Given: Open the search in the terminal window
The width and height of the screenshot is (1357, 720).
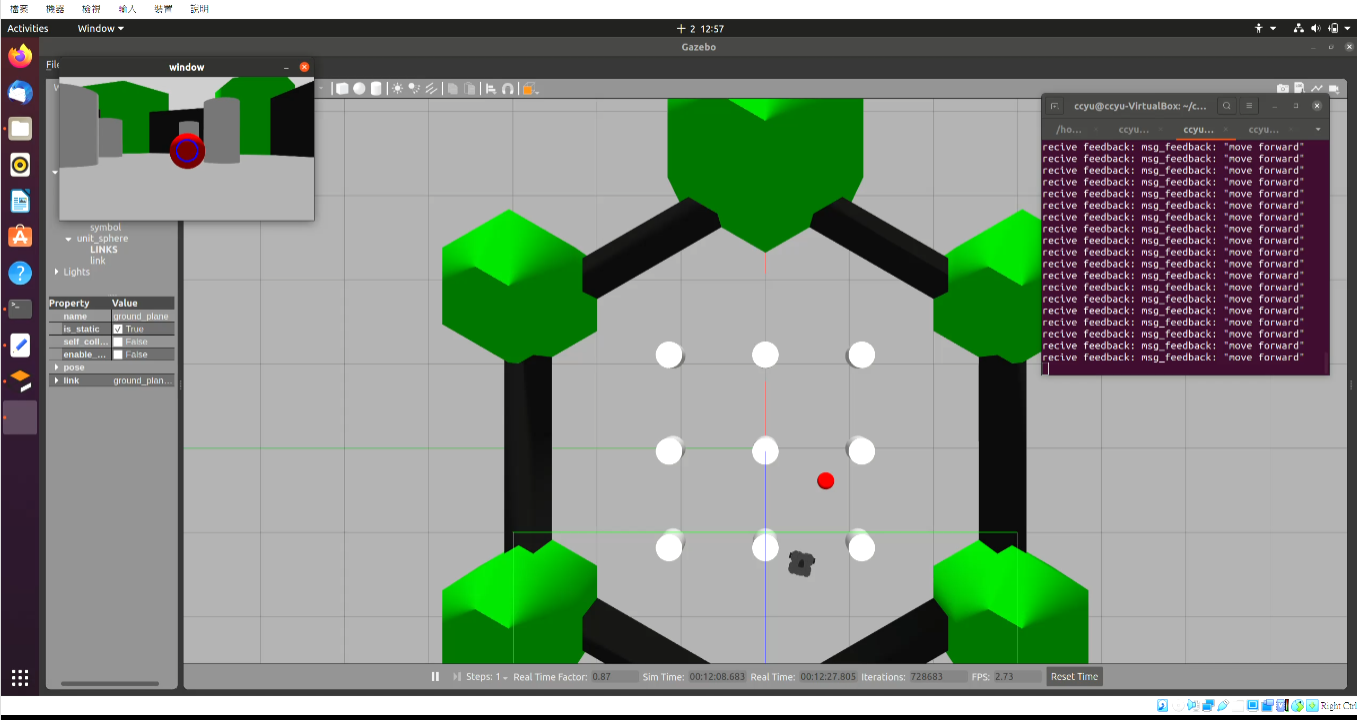Looking at the screenshot, I should click(1227, 105).
